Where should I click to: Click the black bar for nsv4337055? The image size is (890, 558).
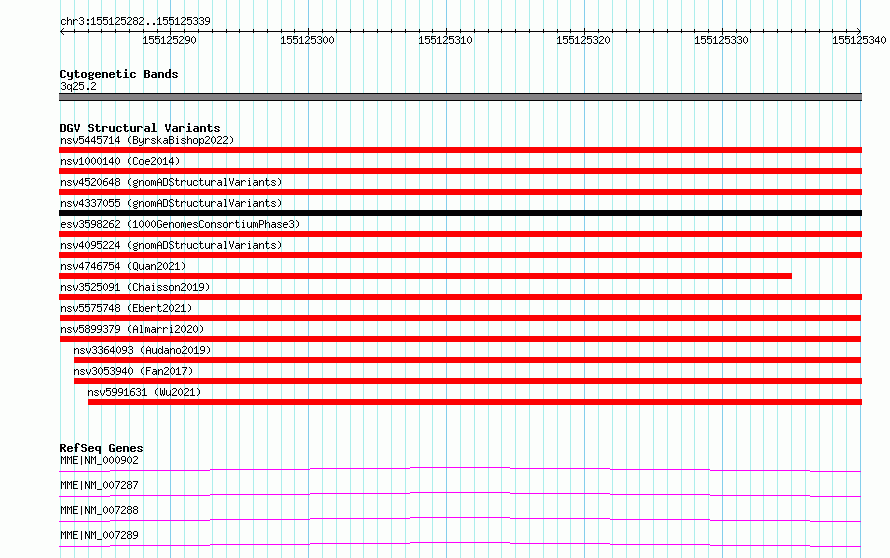[460, 213]
